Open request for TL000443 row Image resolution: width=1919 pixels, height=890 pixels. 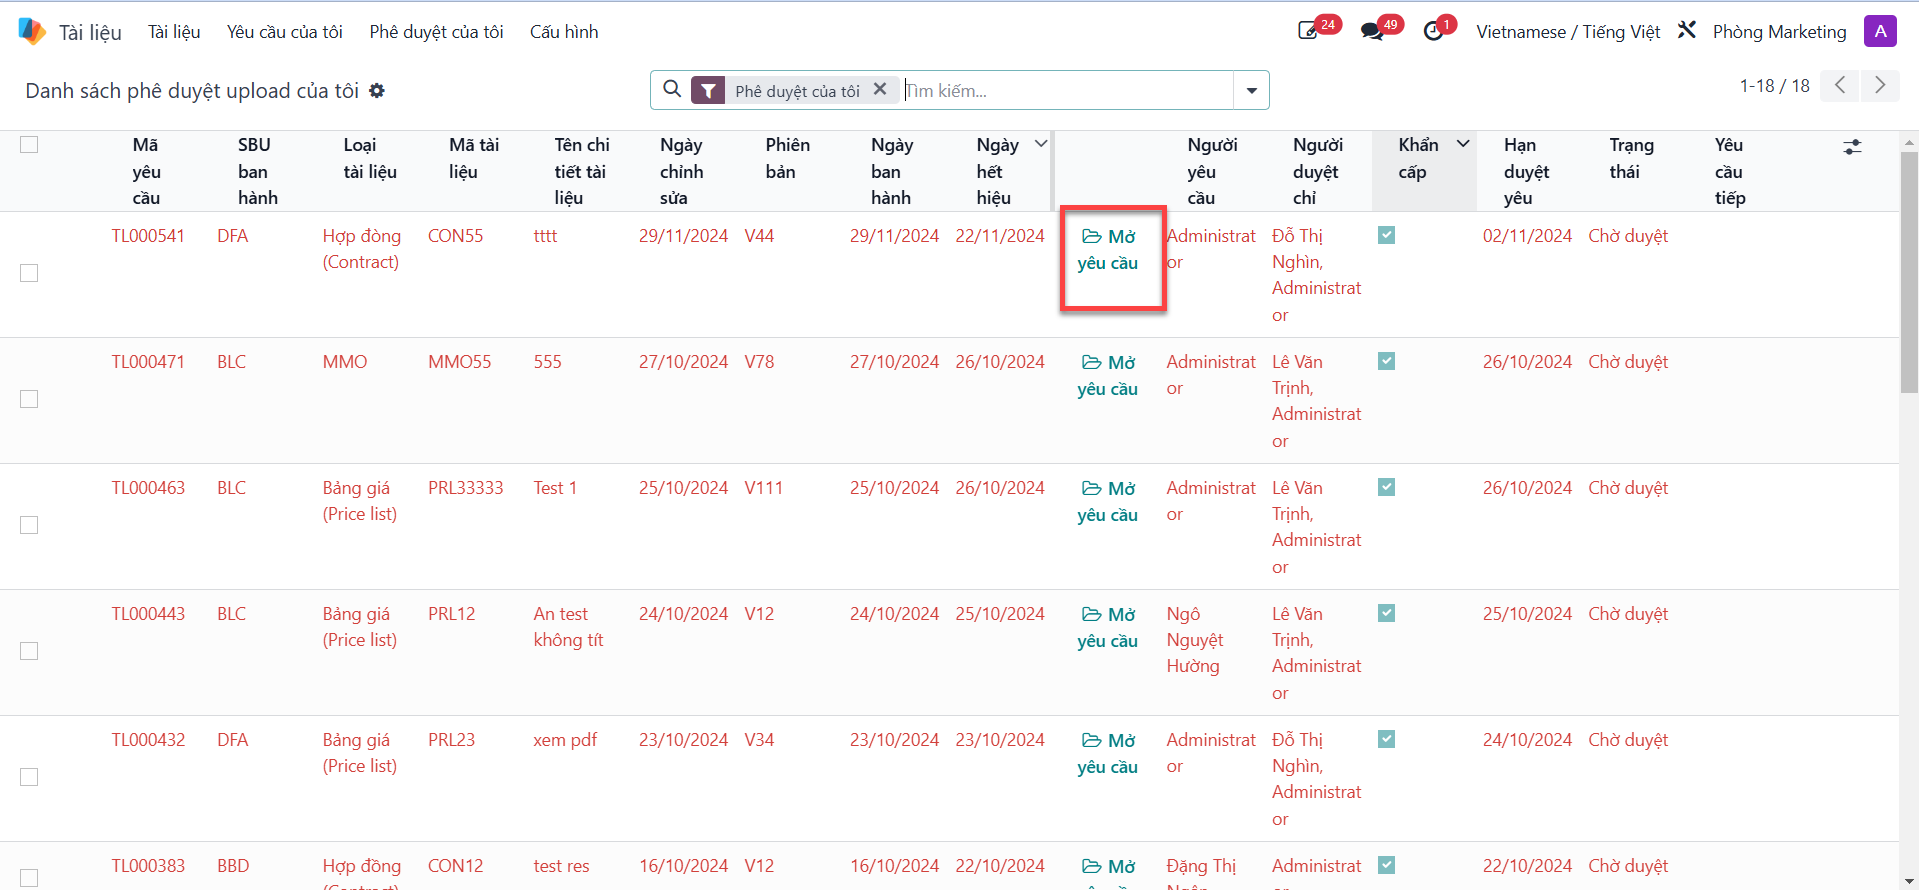pyautogui.click(x=1108, y=627)
